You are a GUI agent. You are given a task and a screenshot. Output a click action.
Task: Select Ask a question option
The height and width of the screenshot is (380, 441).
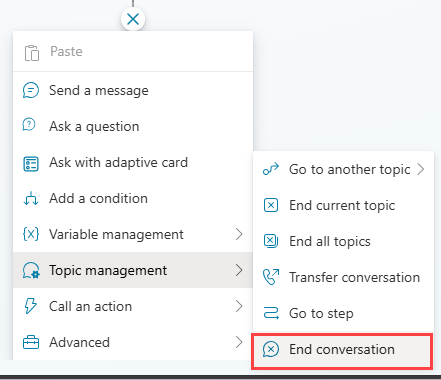[x=94, y=126]
